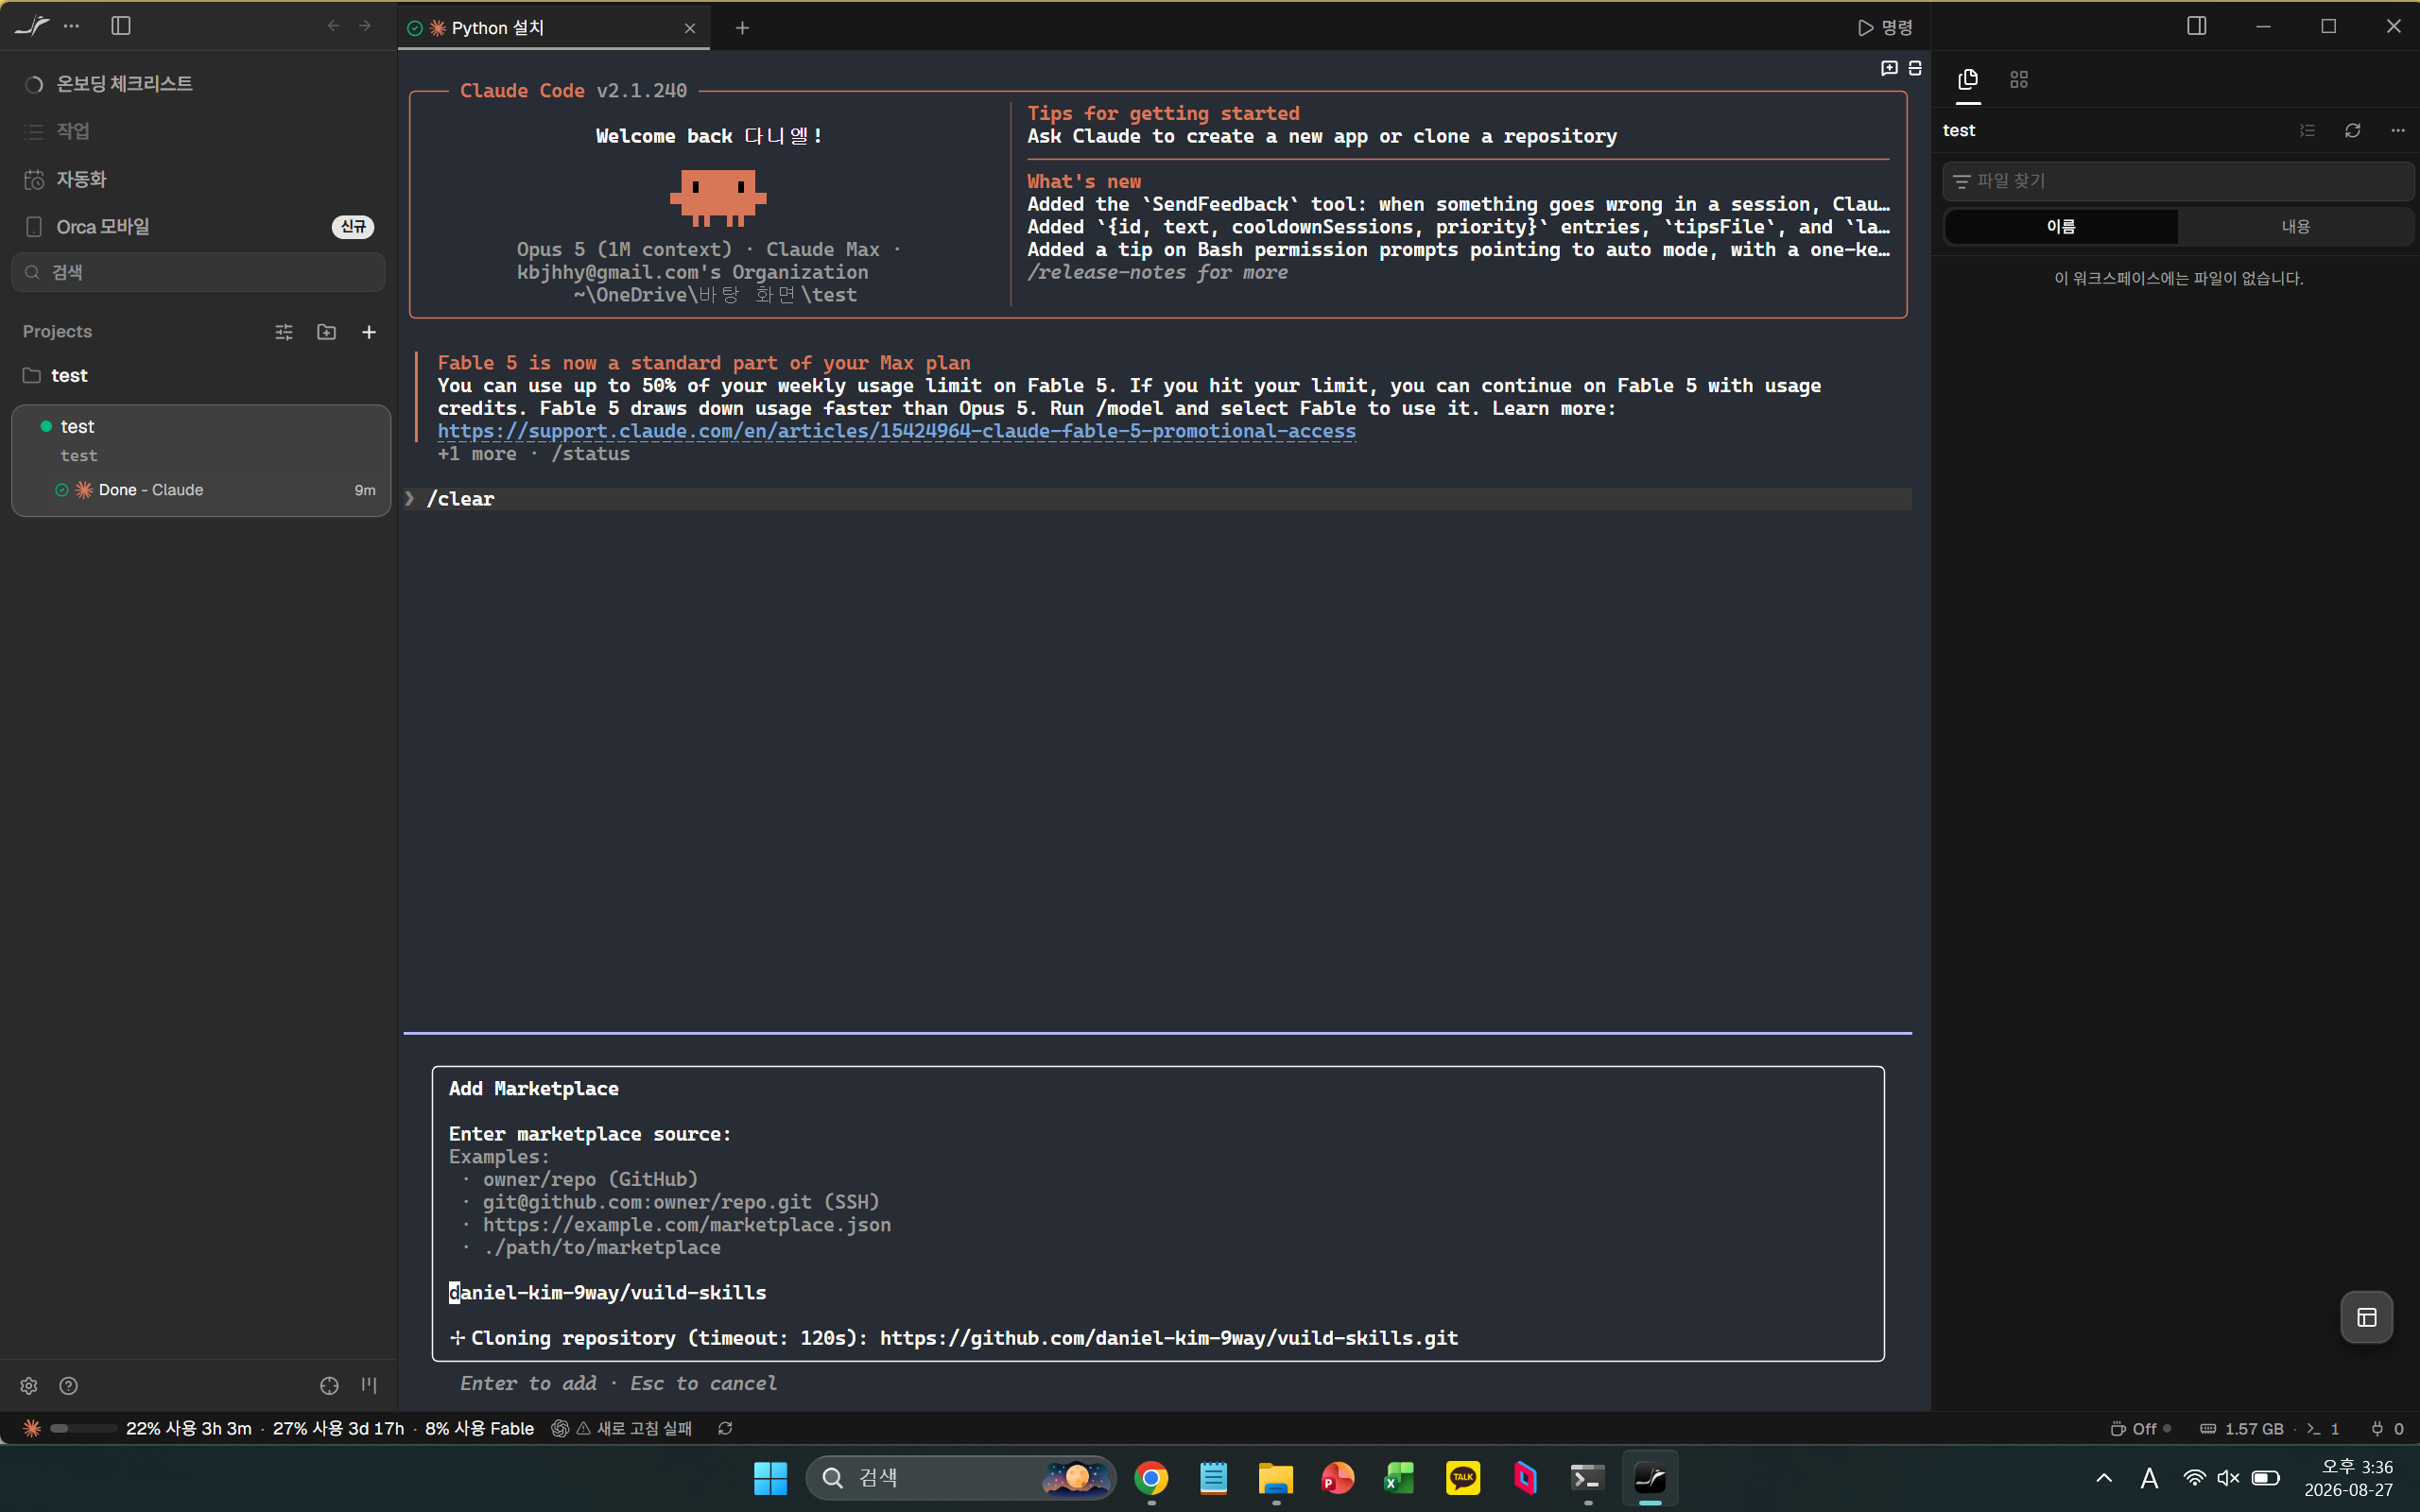This screenshot has height=1512, width=2420.
Task: Click the split pane icon above the terminal
Action: 1915,68
